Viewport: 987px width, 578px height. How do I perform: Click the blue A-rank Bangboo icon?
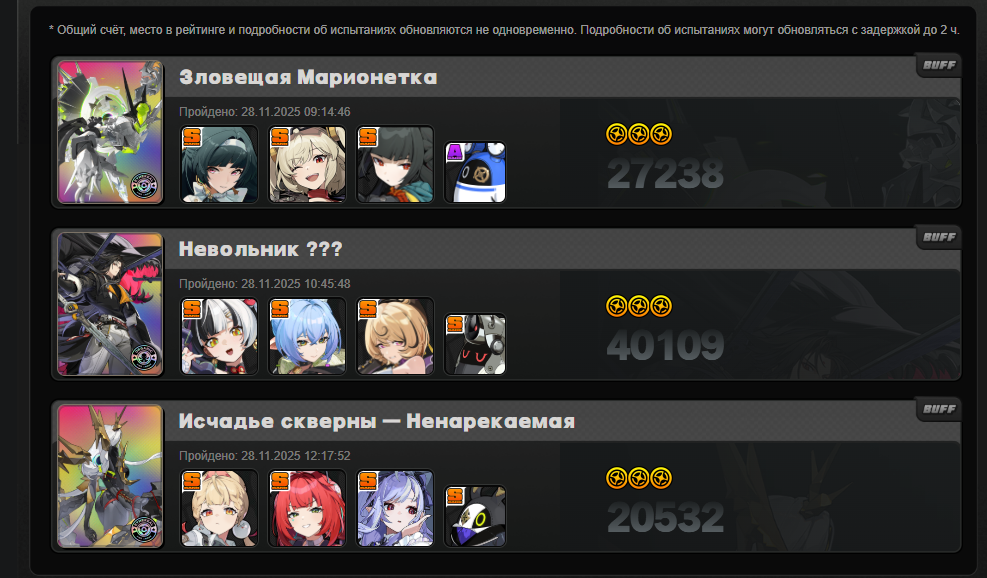coord(475,172)
